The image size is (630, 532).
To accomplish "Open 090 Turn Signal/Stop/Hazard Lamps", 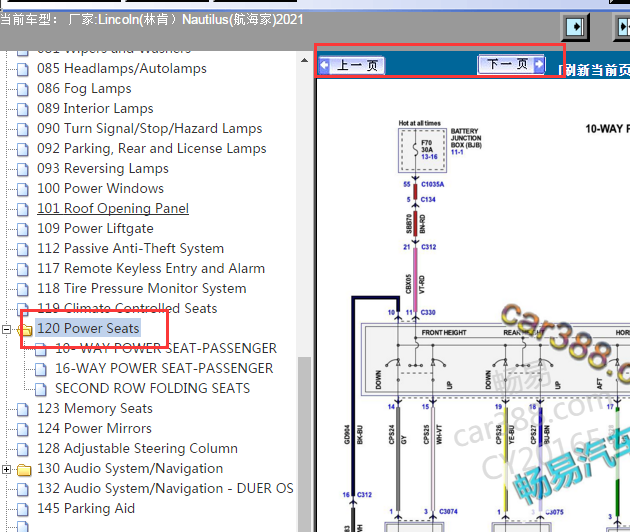I will click(x=149, y=129).
